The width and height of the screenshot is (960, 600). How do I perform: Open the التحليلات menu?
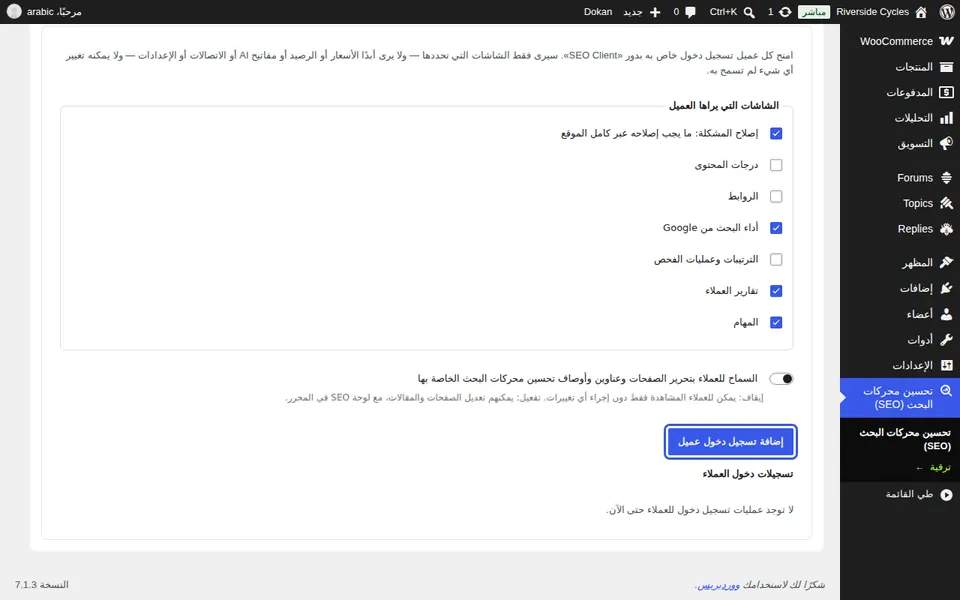tap(899, 118)
